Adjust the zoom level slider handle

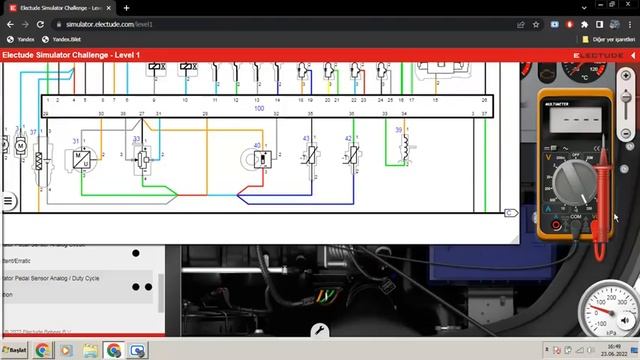(x=625, y=98)
